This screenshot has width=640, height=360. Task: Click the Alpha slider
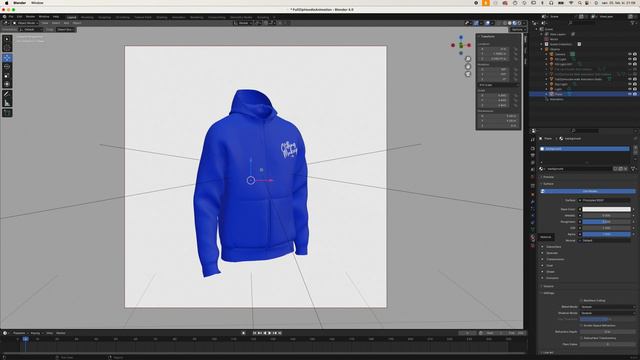(606, 234)
